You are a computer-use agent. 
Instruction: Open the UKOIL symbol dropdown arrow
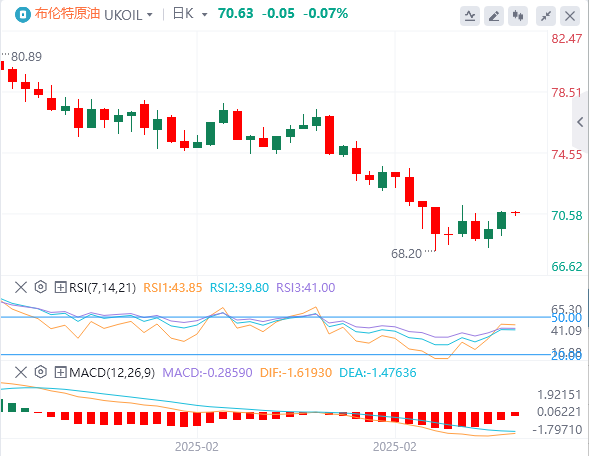pyautogui.click(x=150, y=15)
